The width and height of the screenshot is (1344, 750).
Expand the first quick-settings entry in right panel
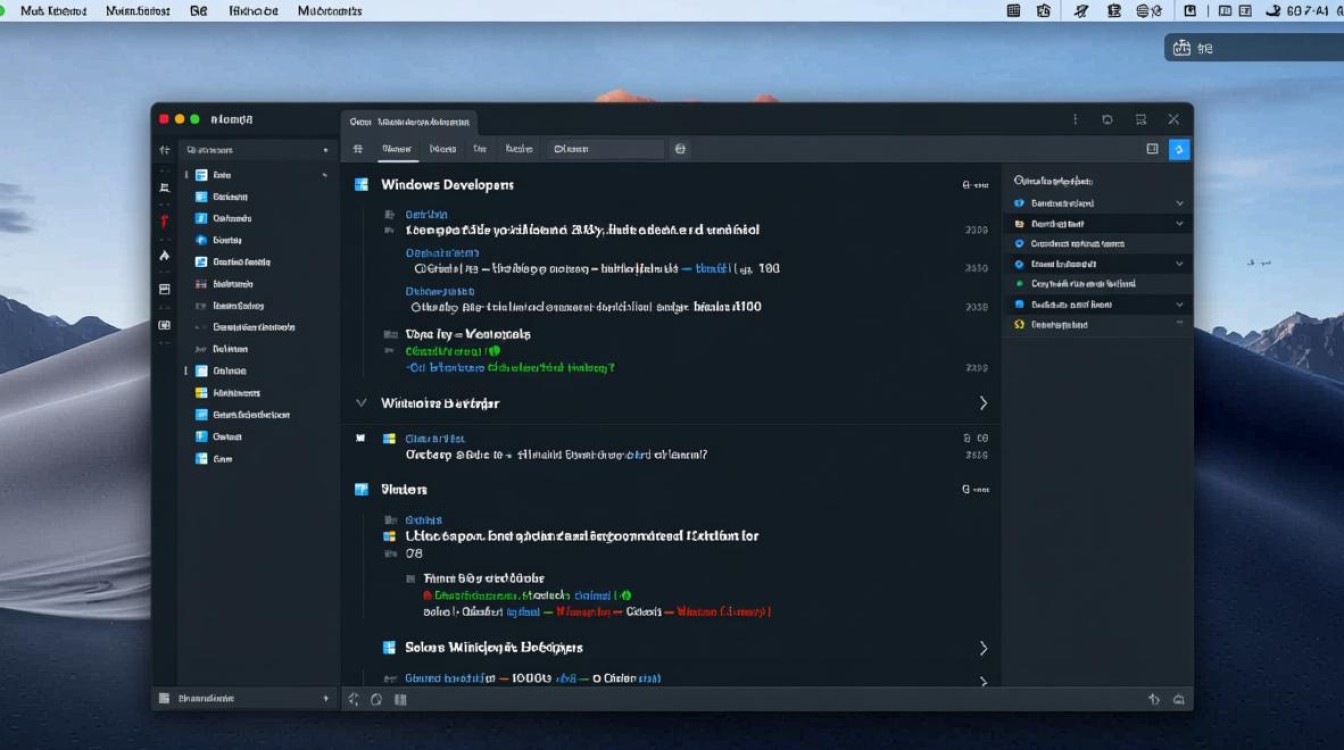pyautogui.click(x=1179, y=202)
